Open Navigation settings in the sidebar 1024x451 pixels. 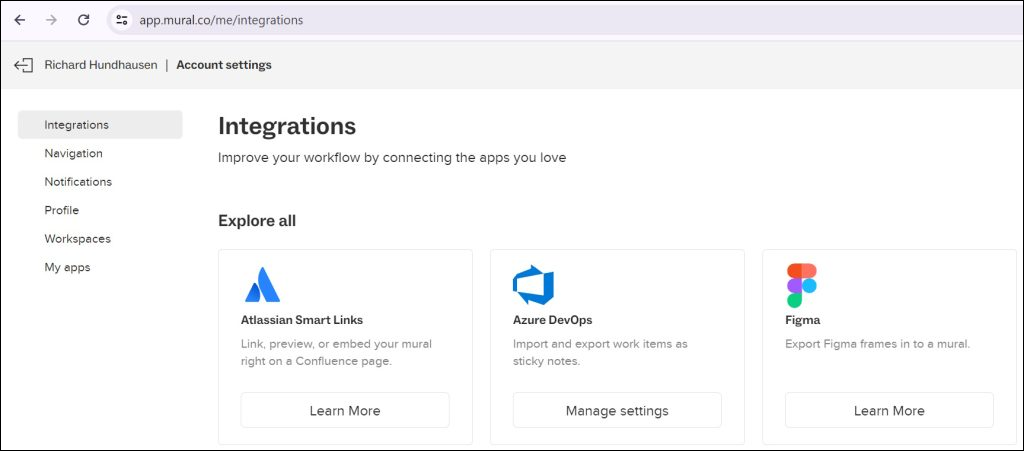[73, 153]
